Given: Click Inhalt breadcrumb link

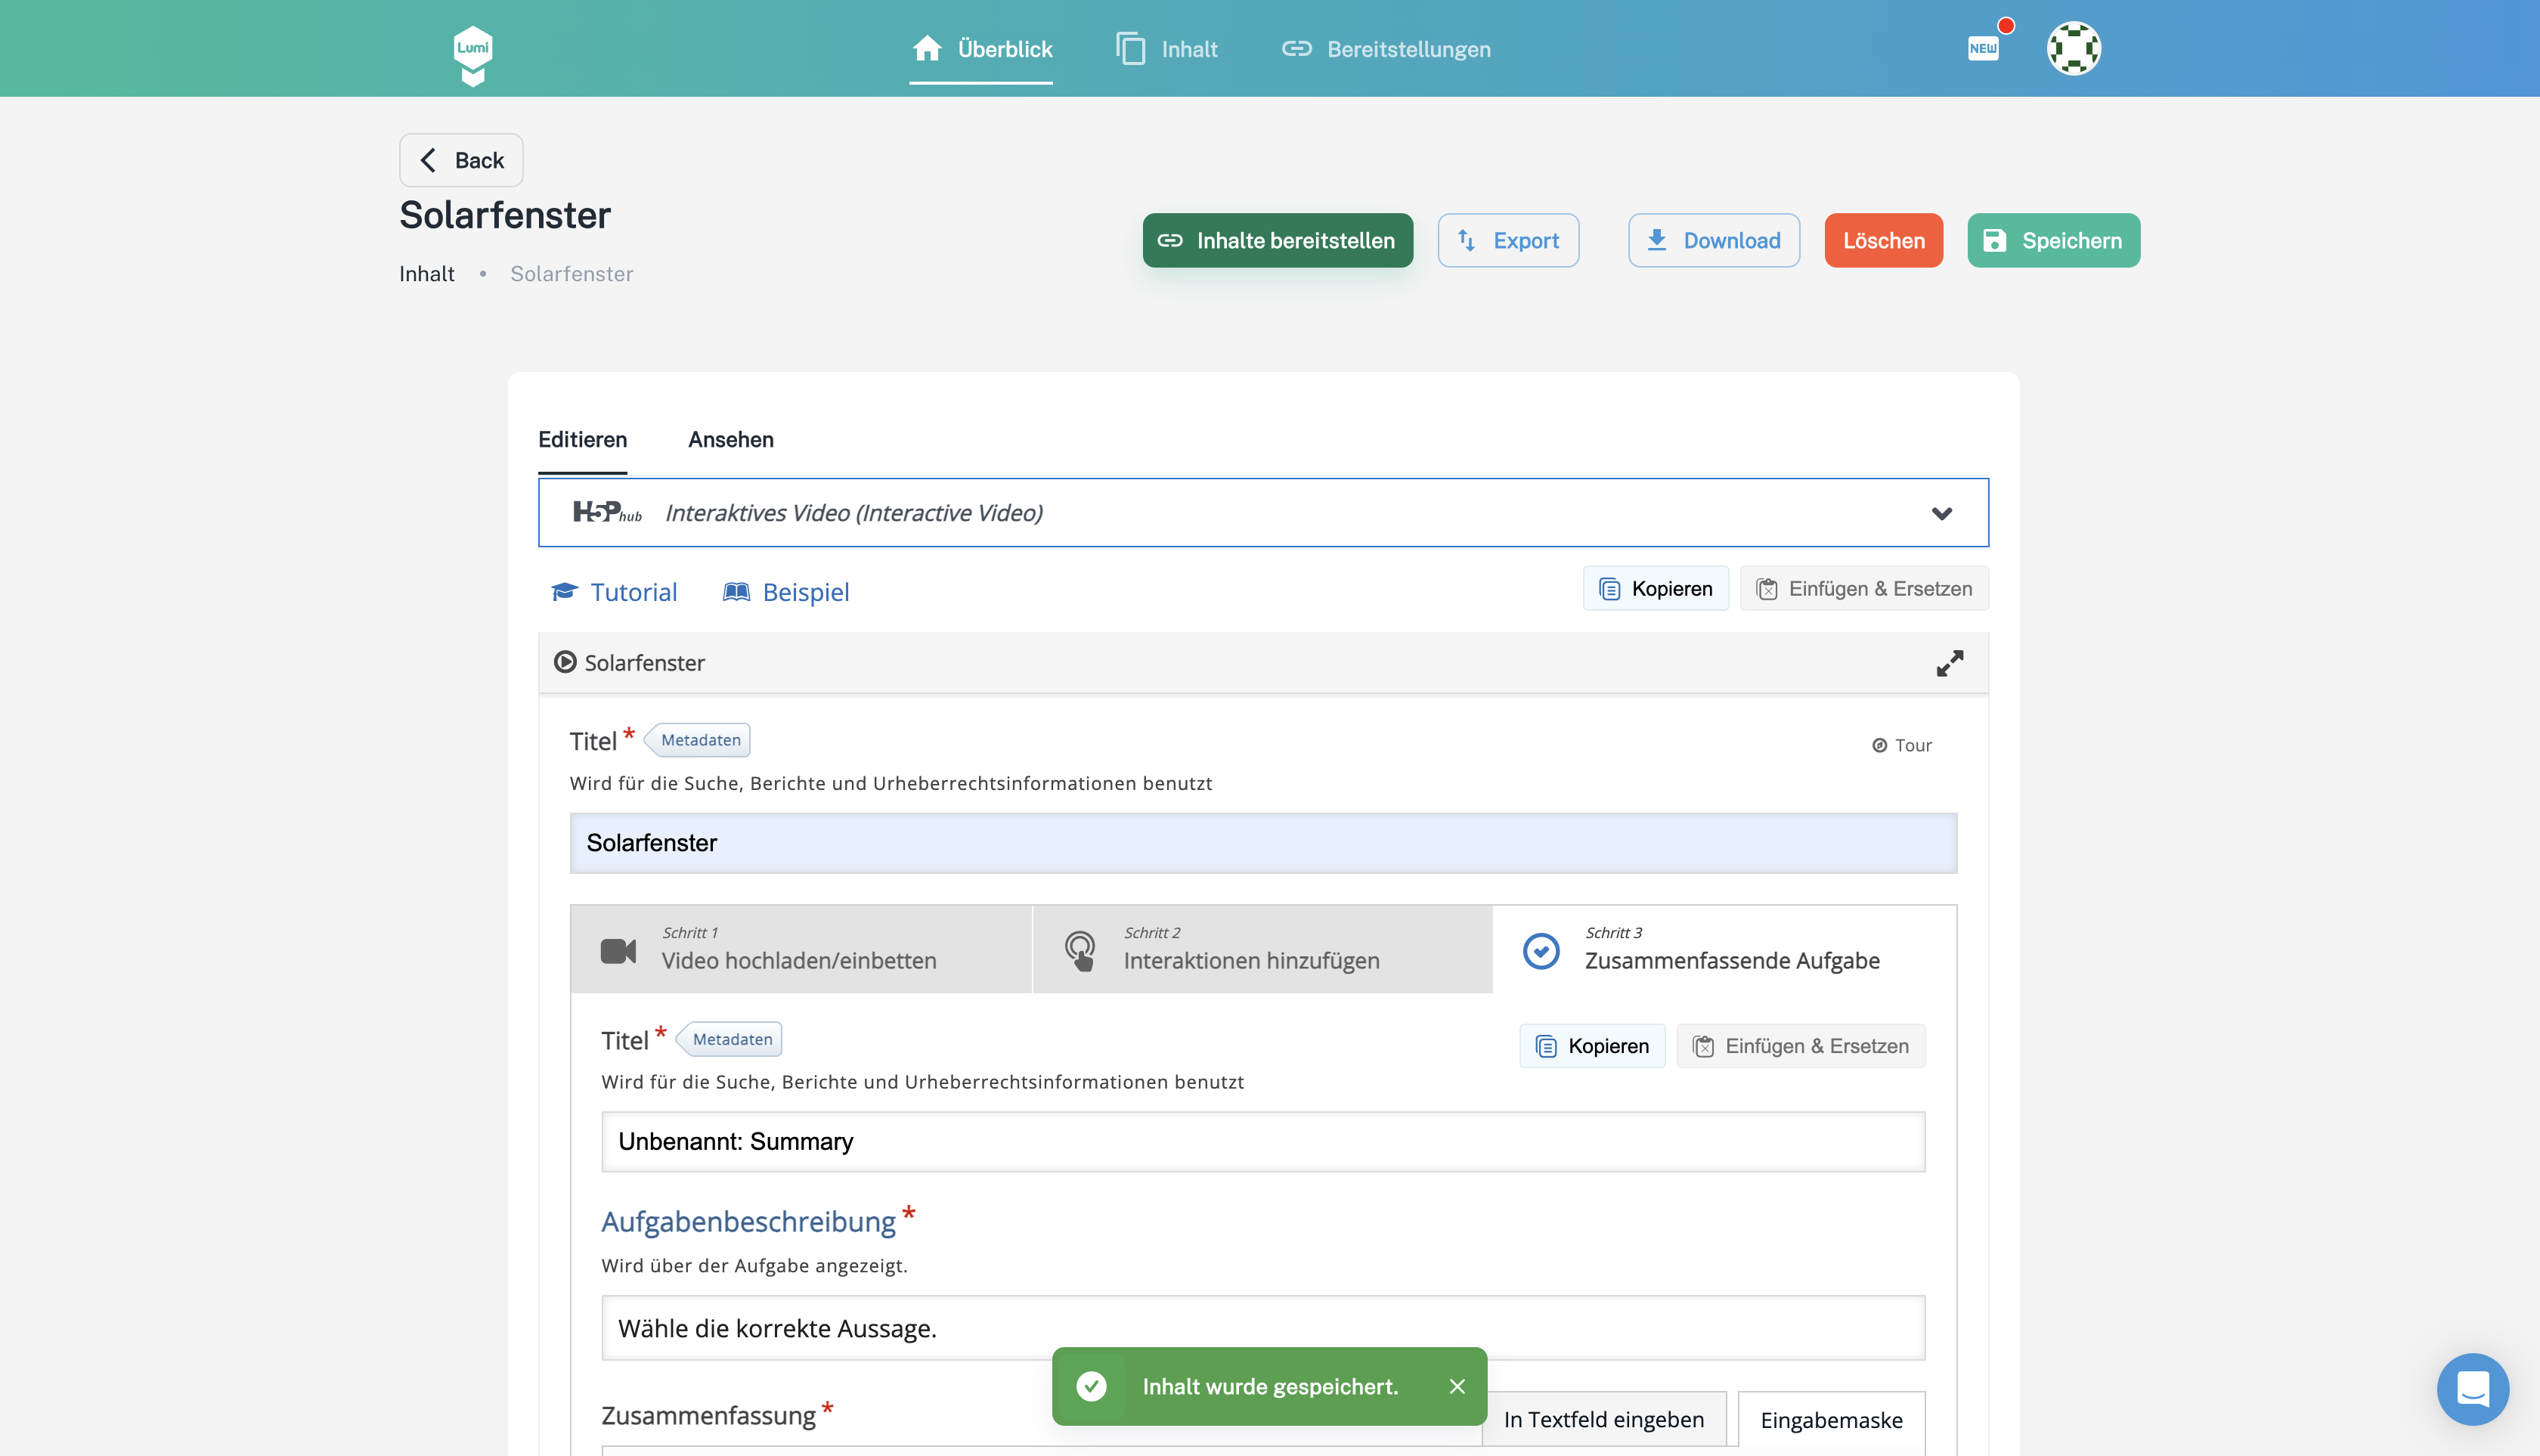Looking at the screenshot, I should 427,274.
